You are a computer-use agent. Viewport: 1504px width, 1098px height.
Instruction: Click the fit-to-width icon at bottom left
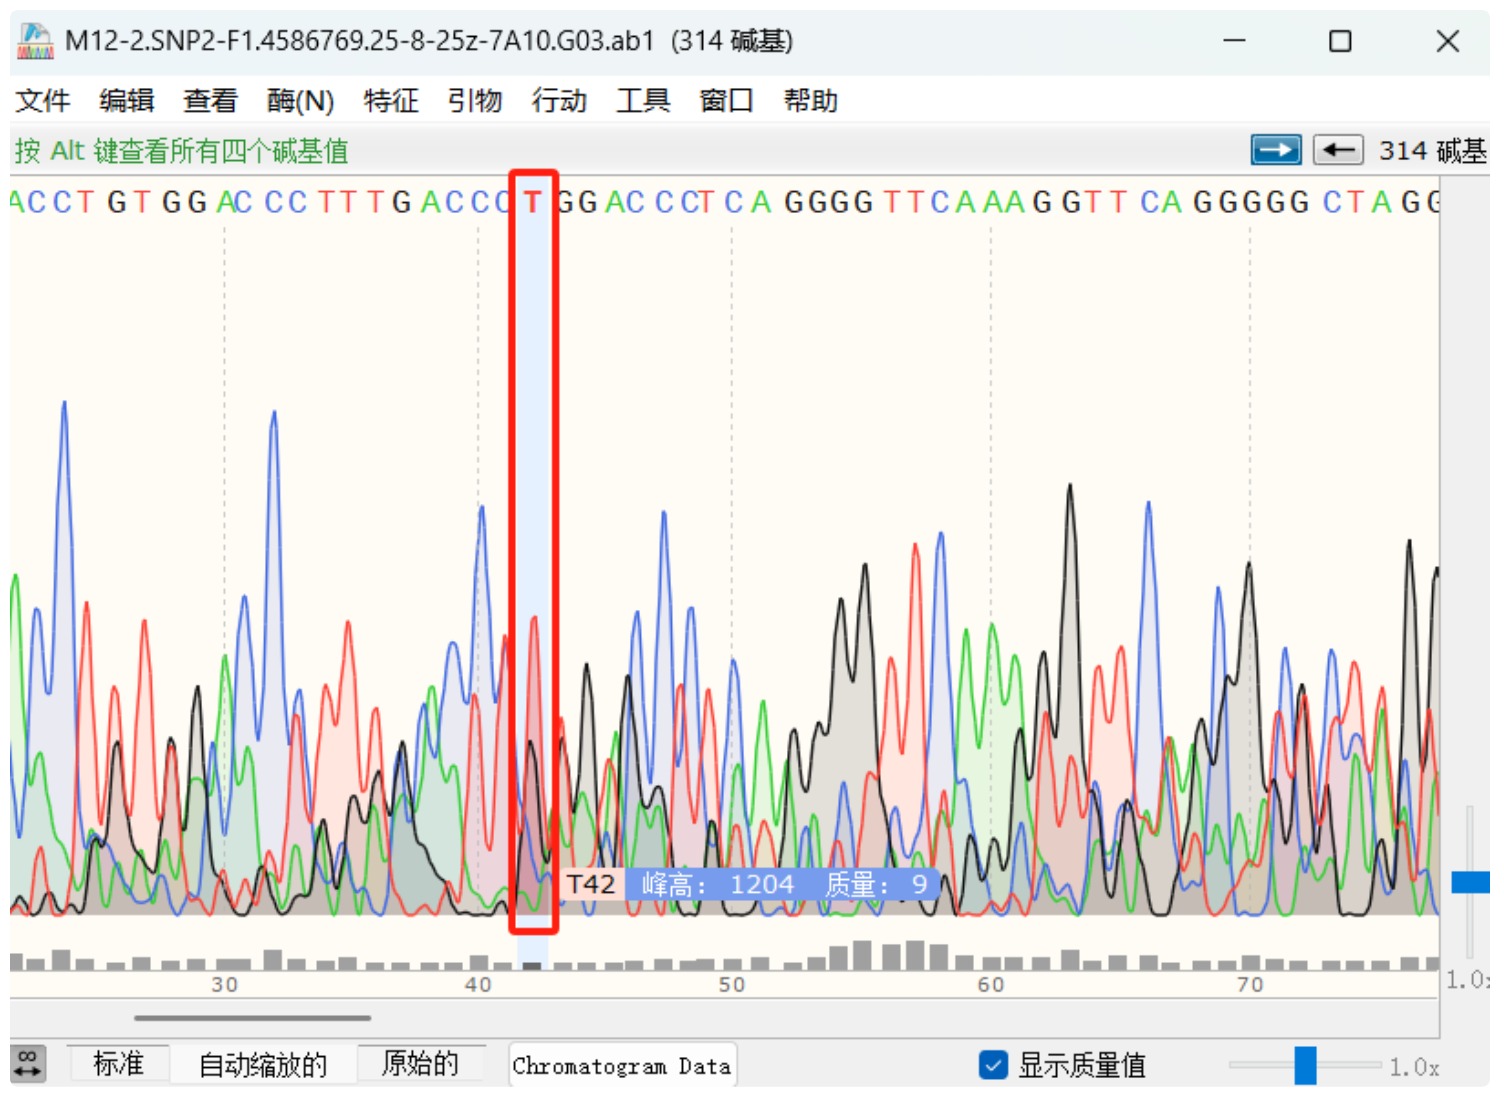coord(28,1063)
